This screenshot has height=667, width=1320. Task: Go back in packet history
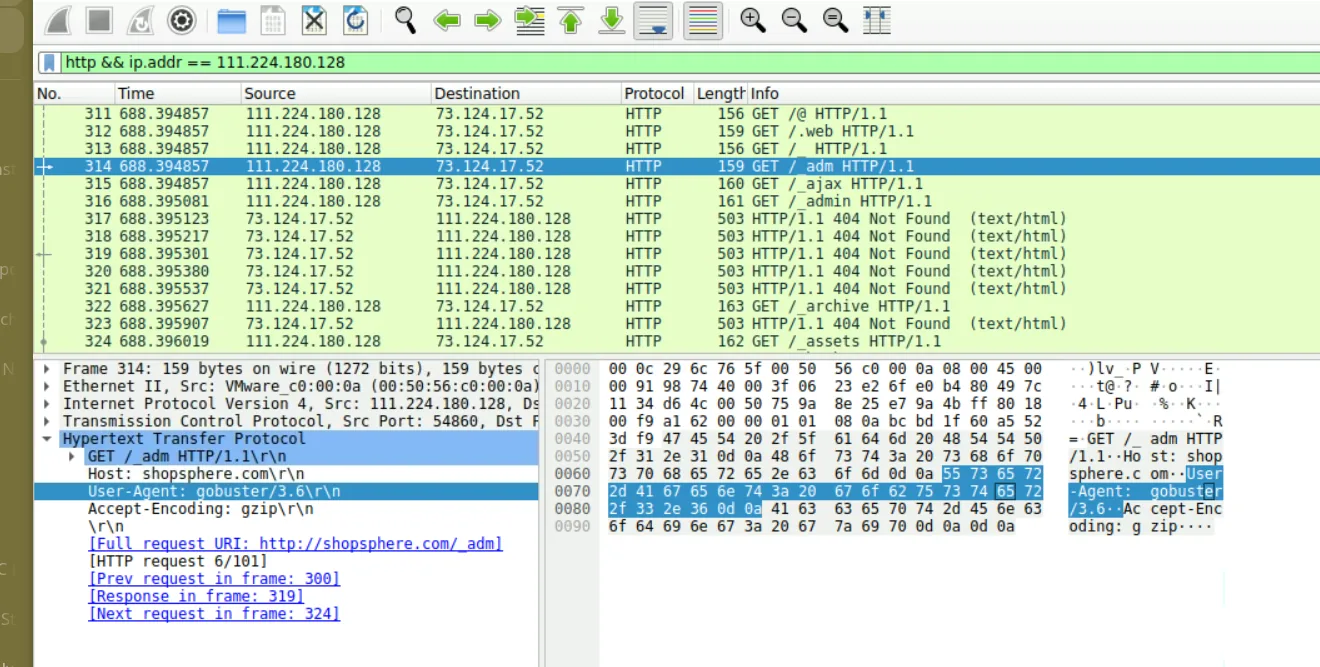tap(446, 20)
